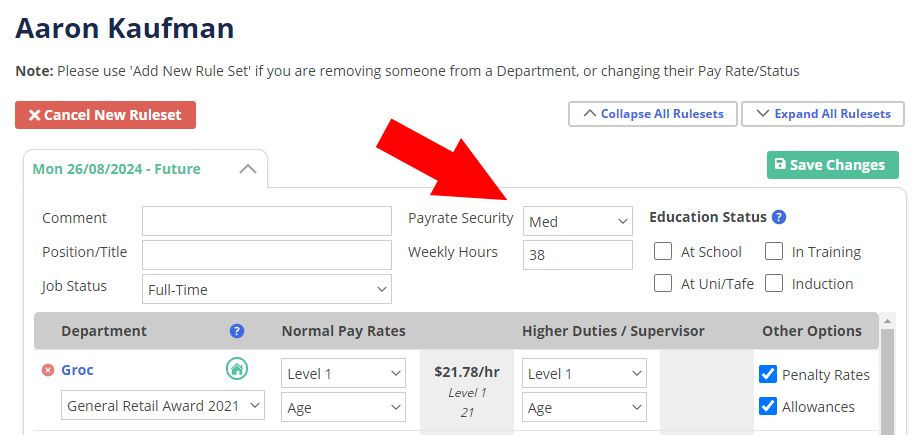Click the Education Status help icon

click(779, 217)
